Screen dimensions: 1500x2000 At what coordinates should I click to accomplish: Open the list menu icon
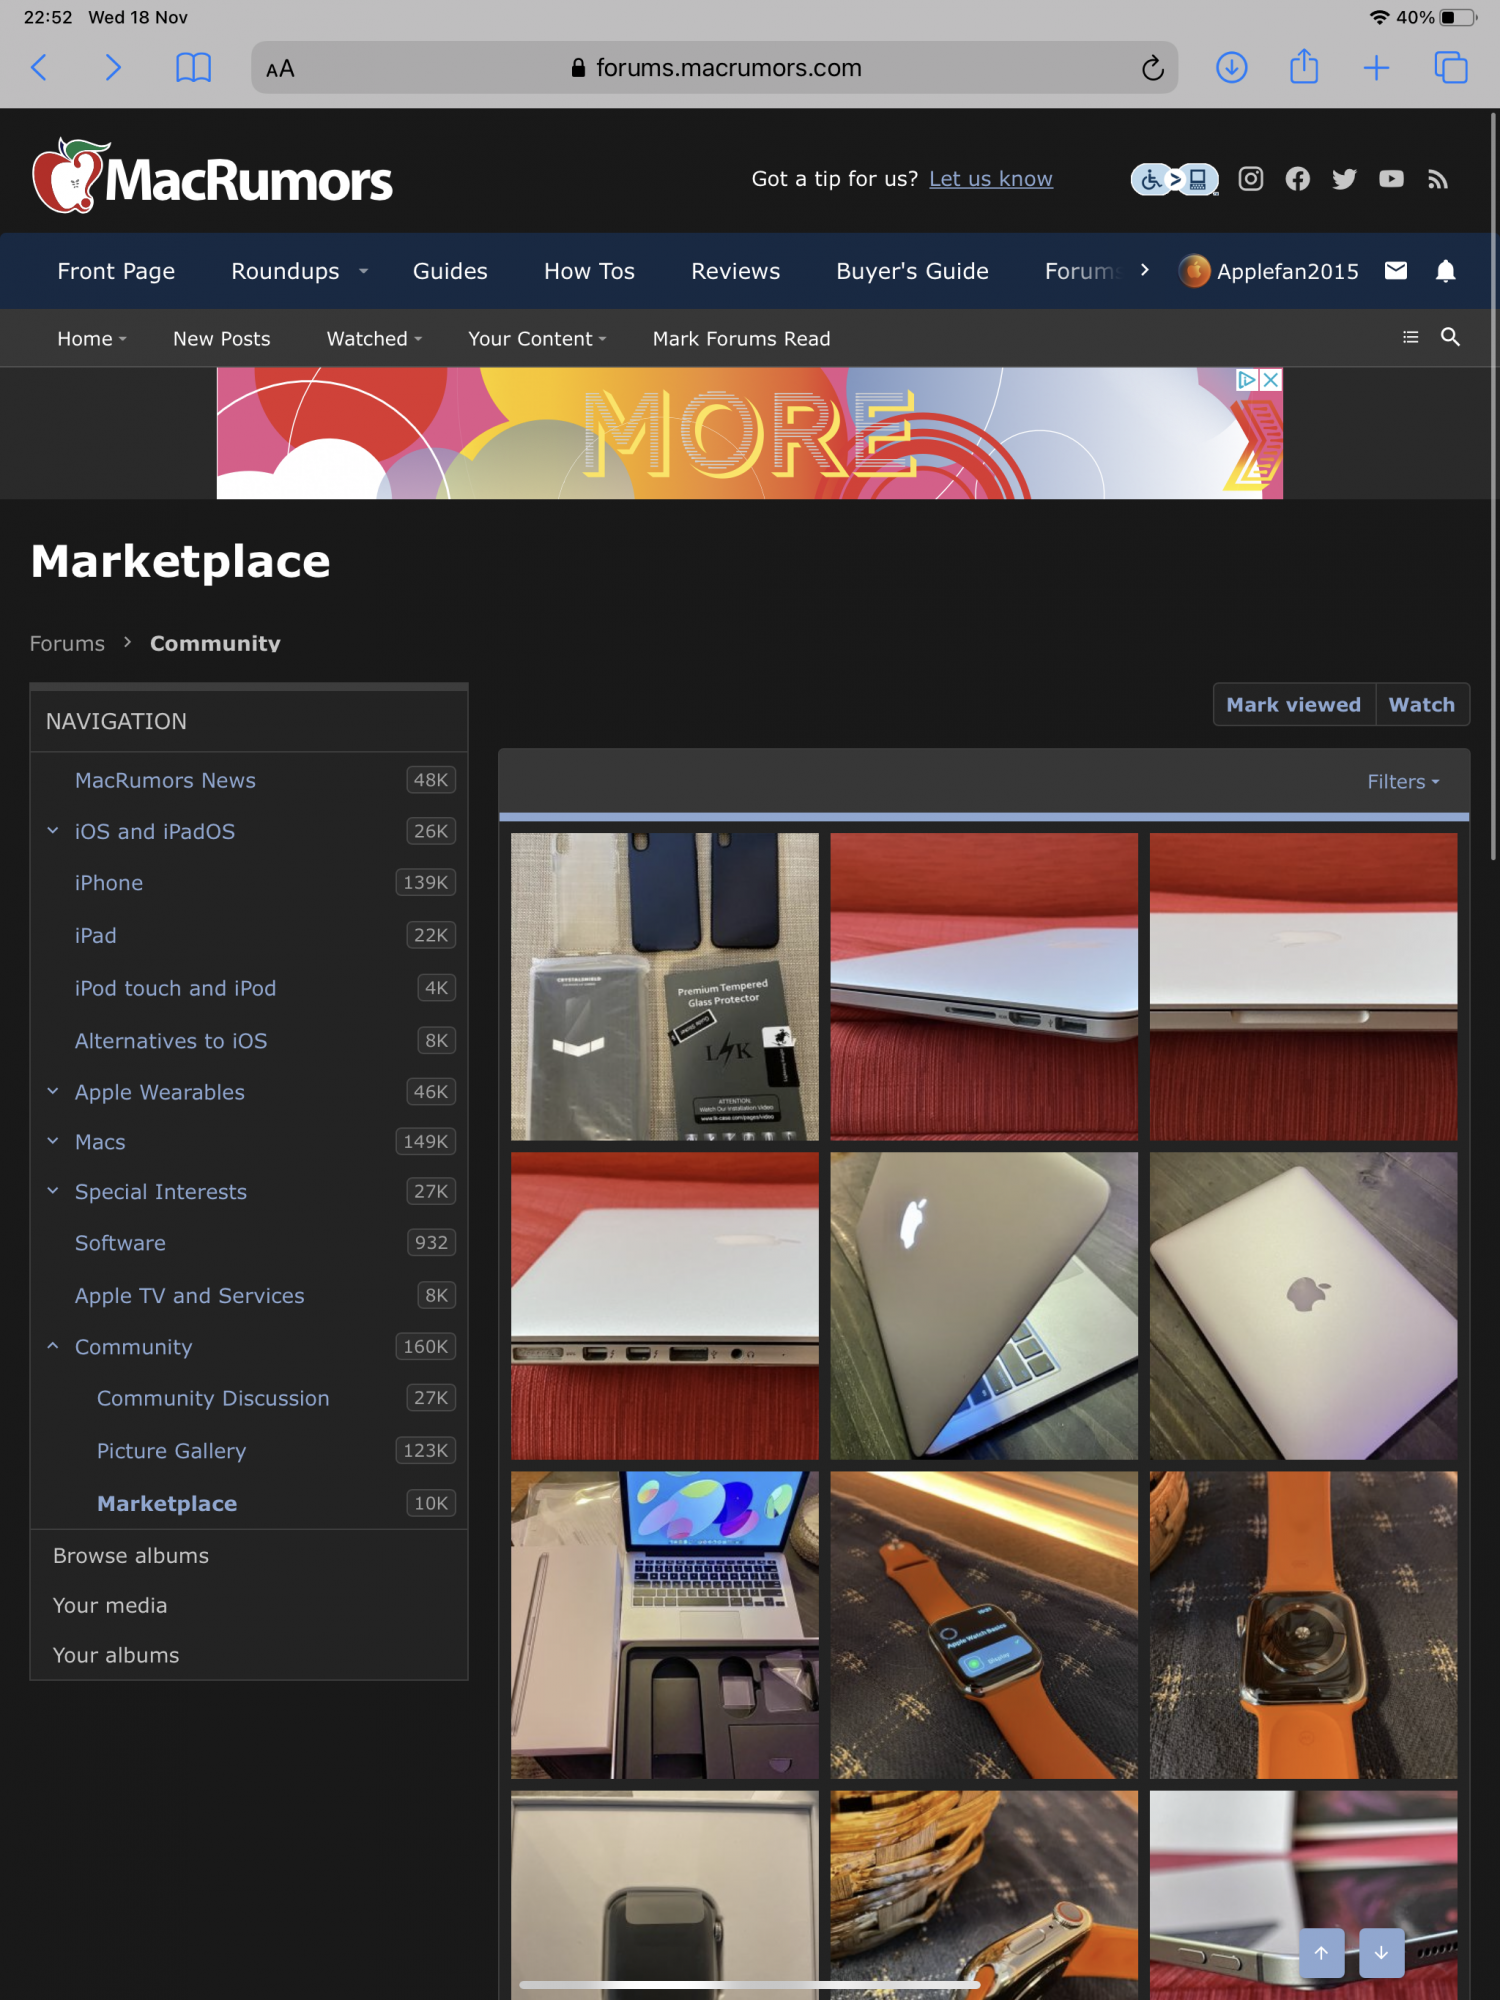tap(1411, 337)
